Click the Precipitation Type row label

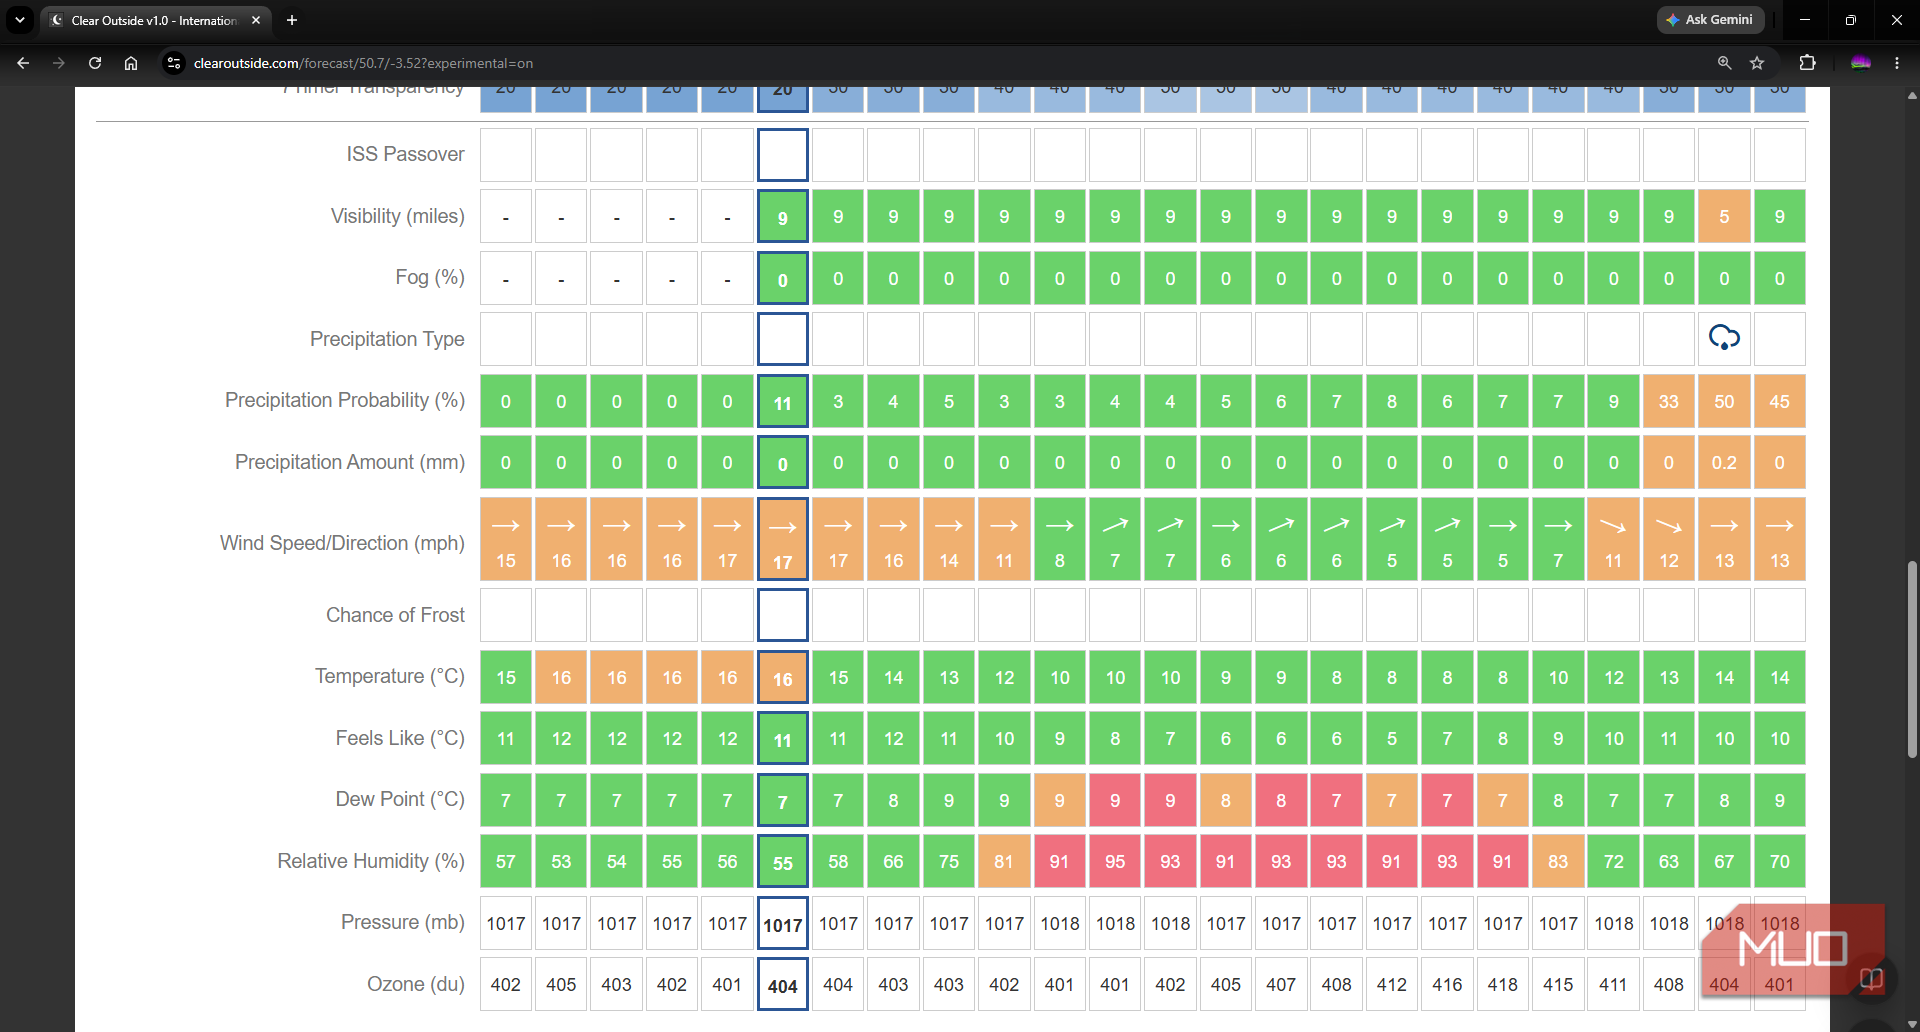pyautogui.click(x=387, y=339)
